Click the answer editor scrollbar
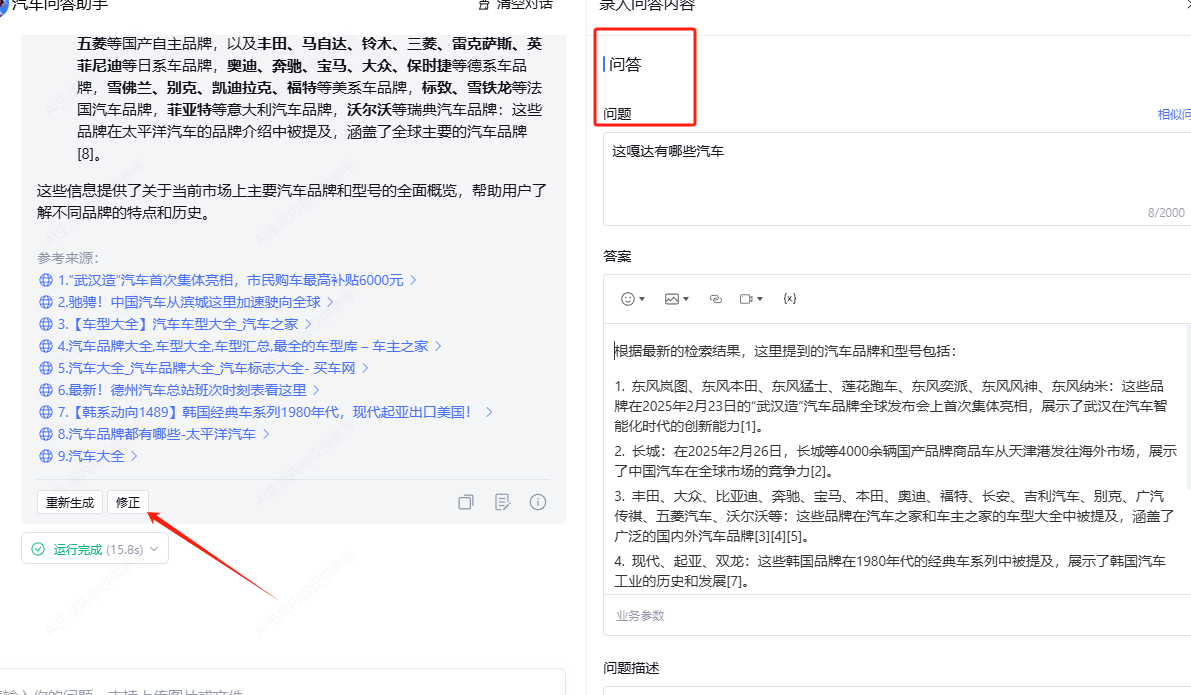The height and width of the screenshot is (695, 1191). (x=1188, y=406)
